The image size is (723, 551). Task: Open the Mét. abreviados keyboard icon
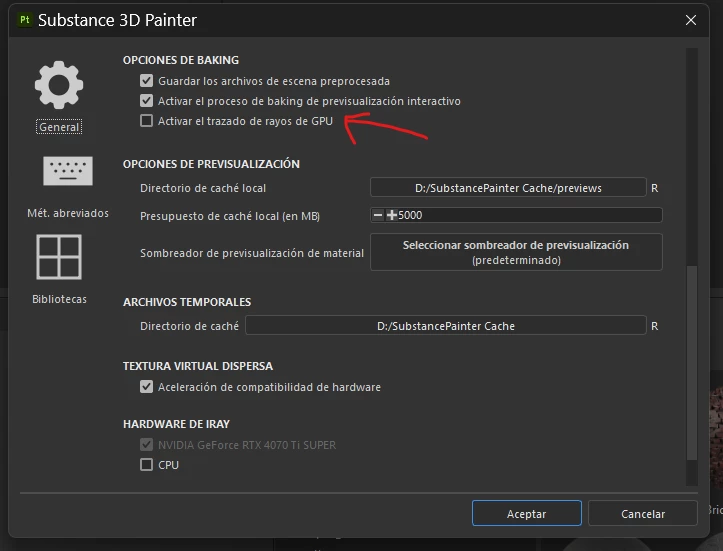tap(68, 171)
